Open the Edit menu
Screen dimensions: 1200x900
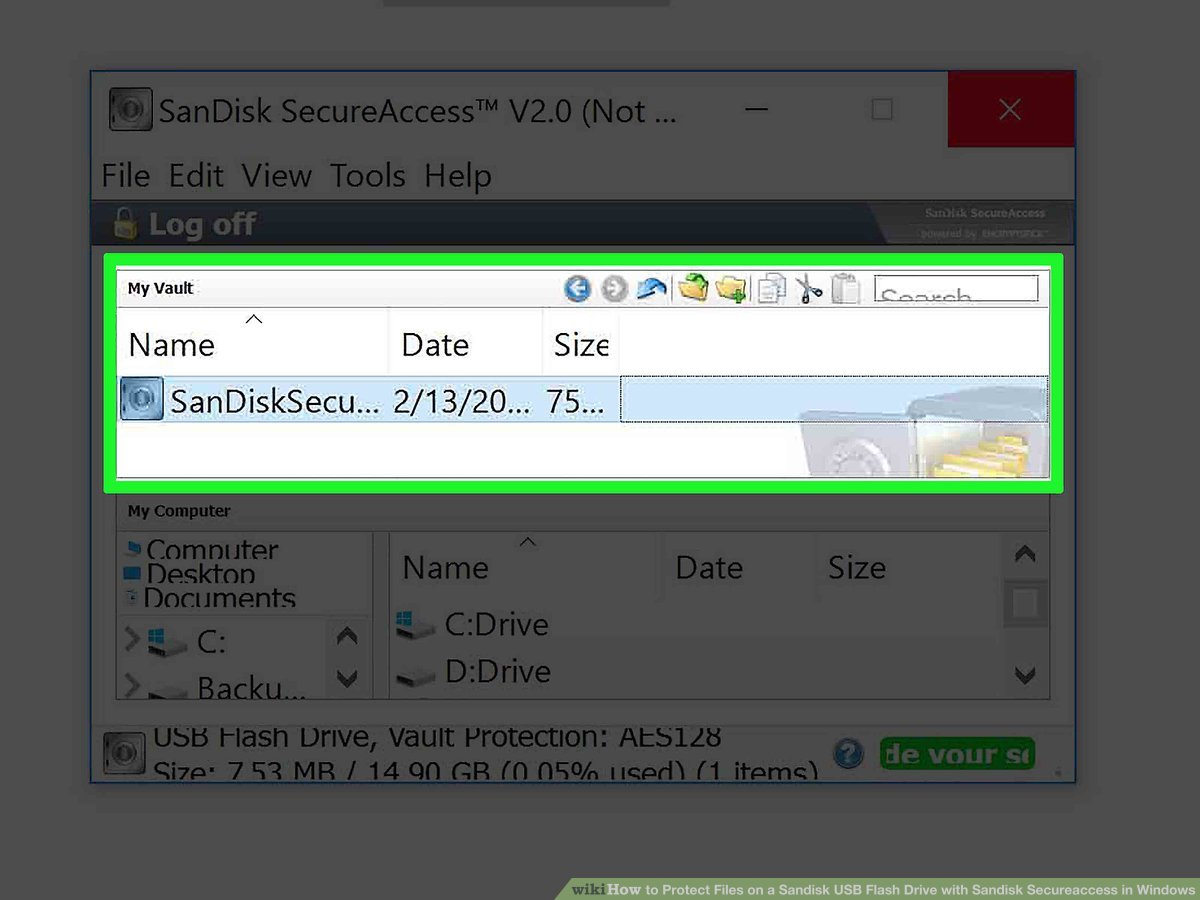pos(196,176)
